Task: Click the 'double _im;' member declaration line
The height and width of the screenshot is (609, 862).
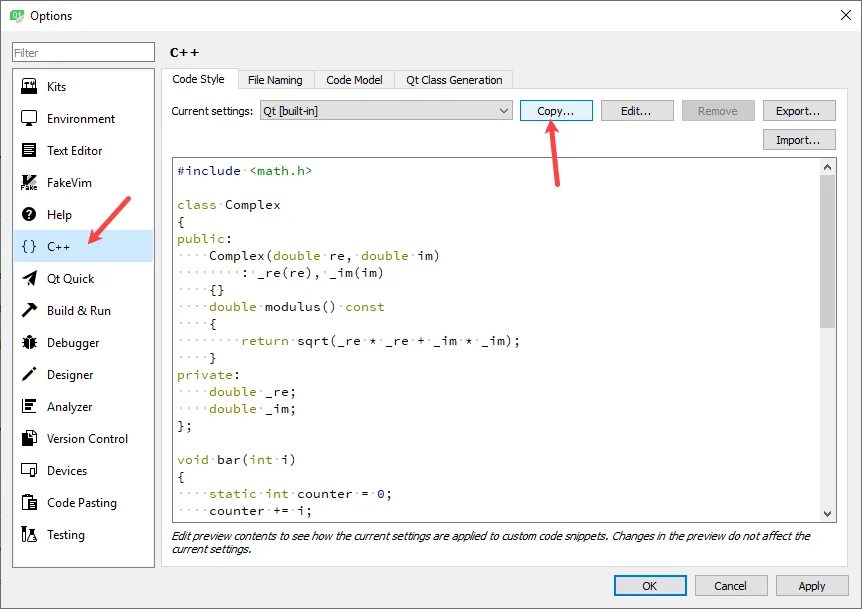Action: [252, 409]
